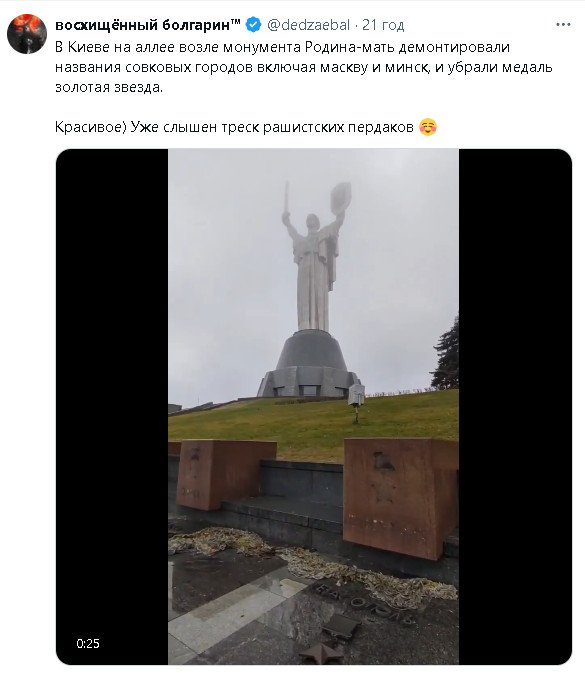
Task: Open the author's profile avatar
Action: click(x=27, y=34)
